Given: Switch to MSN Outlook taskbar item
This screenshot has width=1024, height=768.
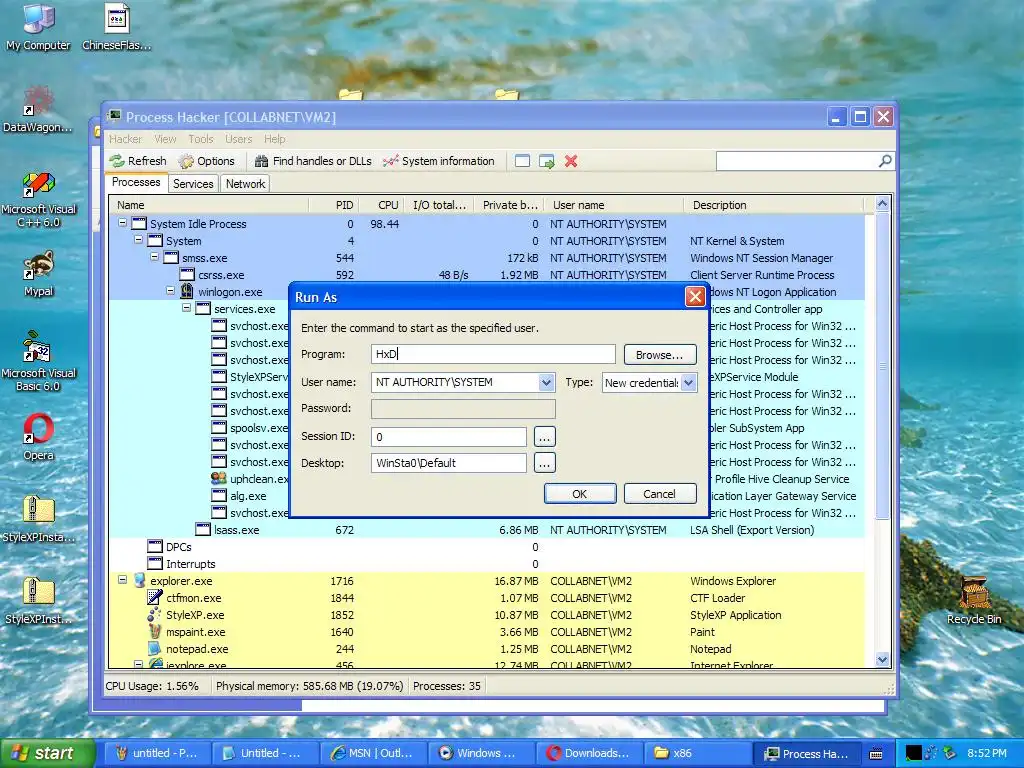Looking at the screenshot, I should click(x=374, y=754).
